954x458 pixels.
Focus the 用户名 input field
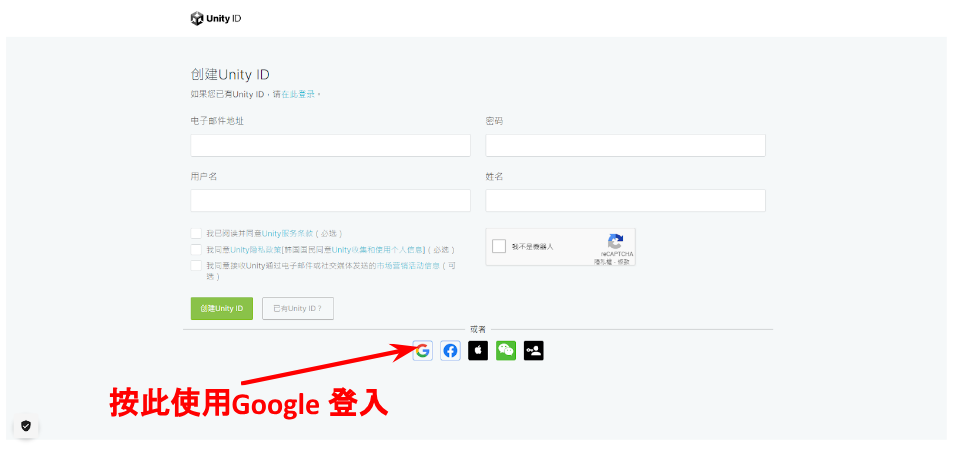[330, 201]
